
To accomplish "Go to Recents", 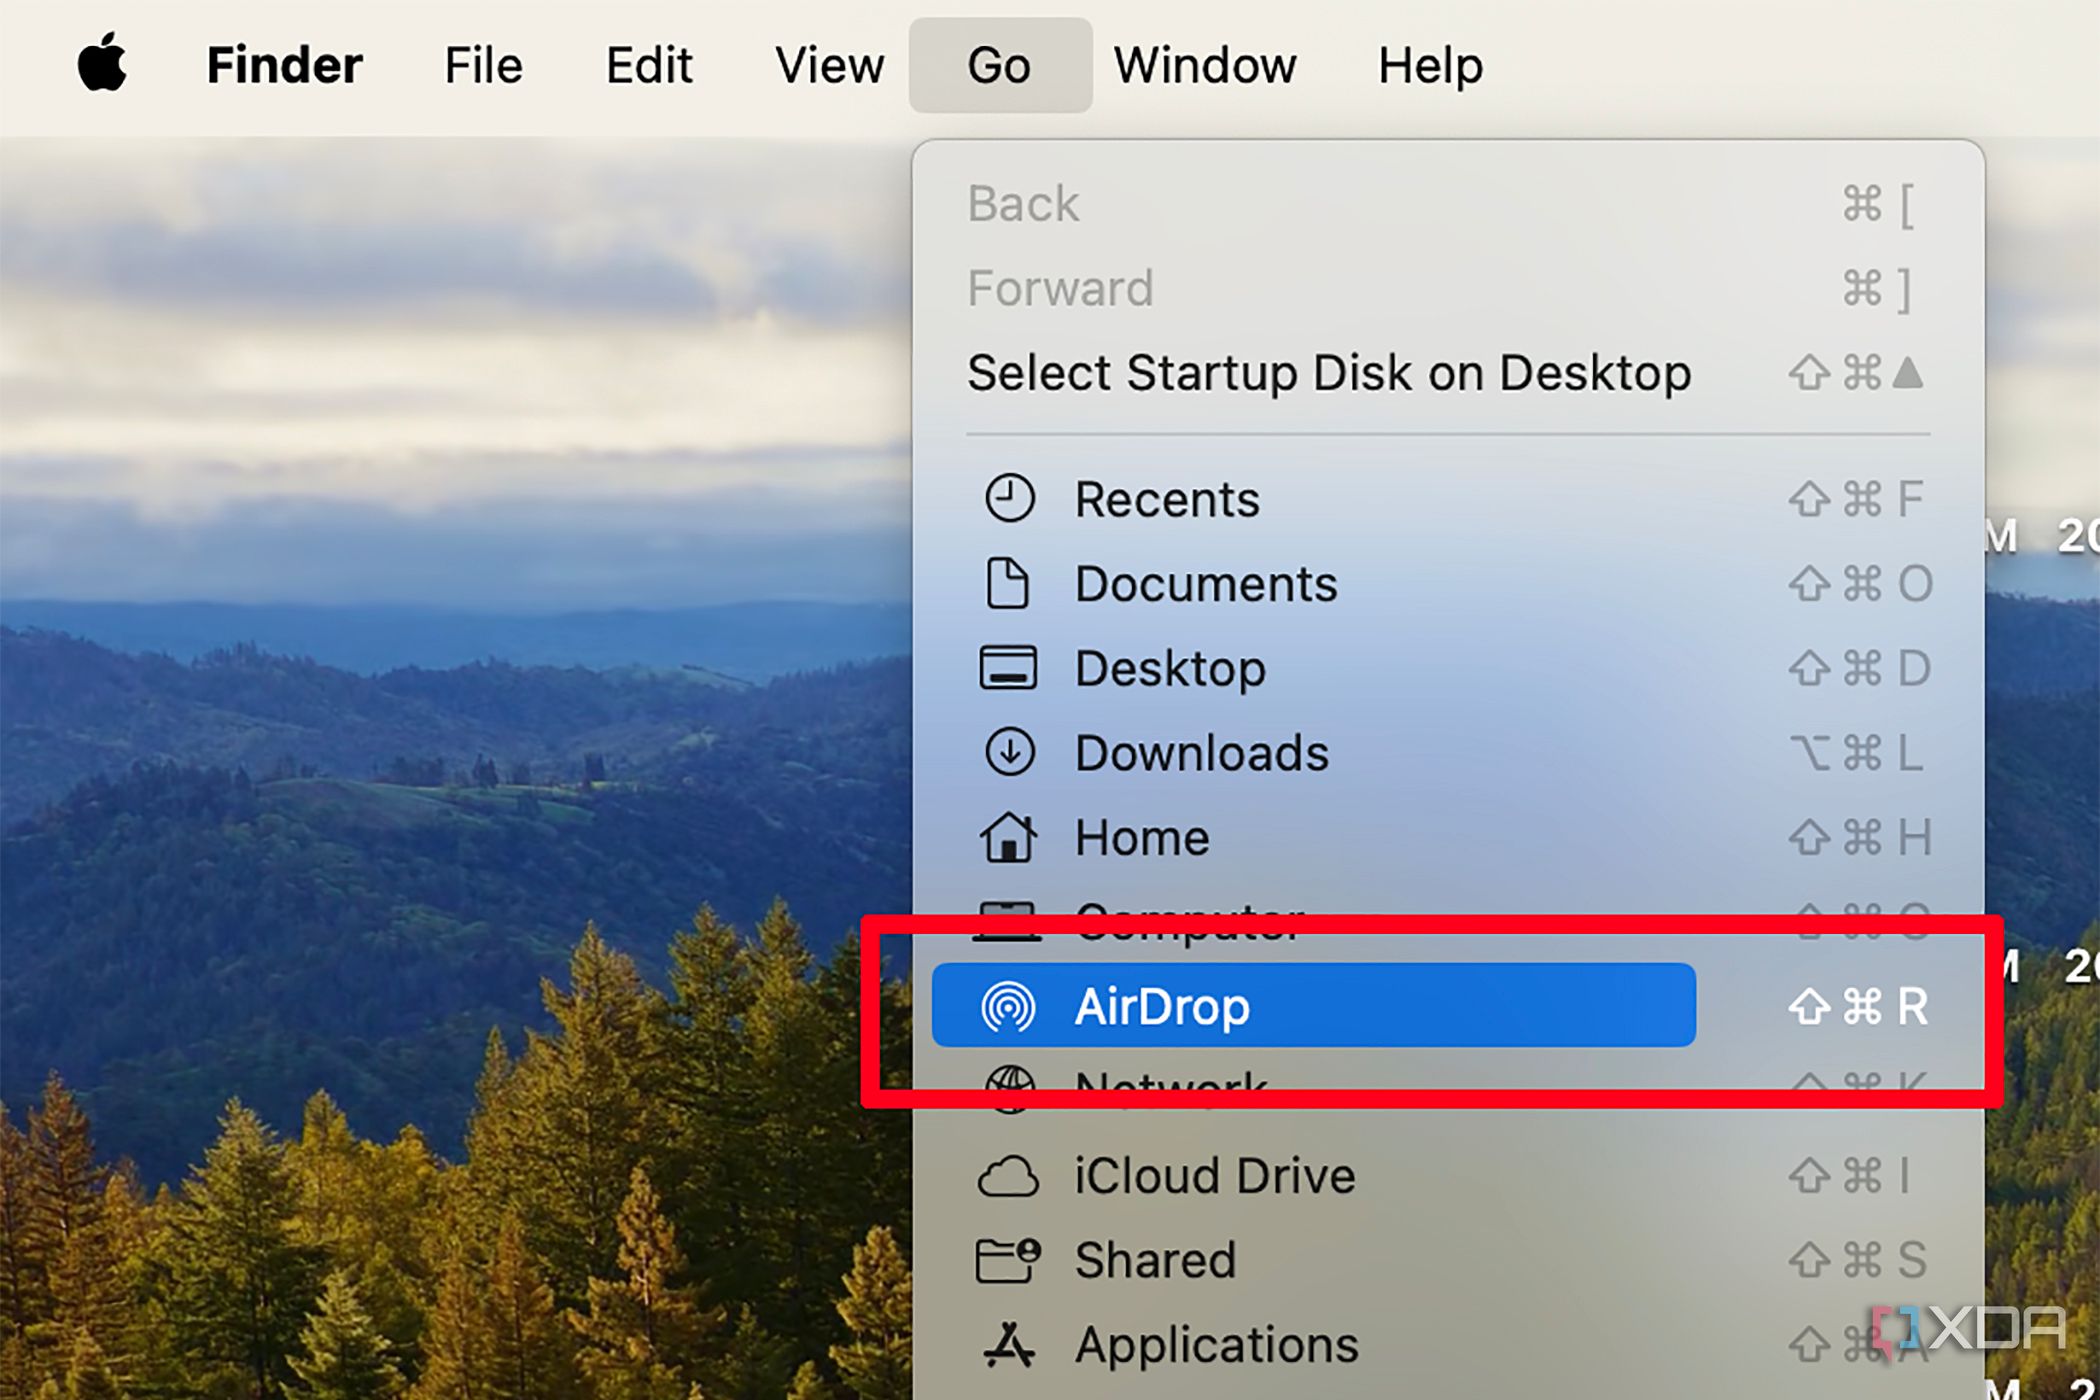I will pyautogui.click(x=1448, y=498).
